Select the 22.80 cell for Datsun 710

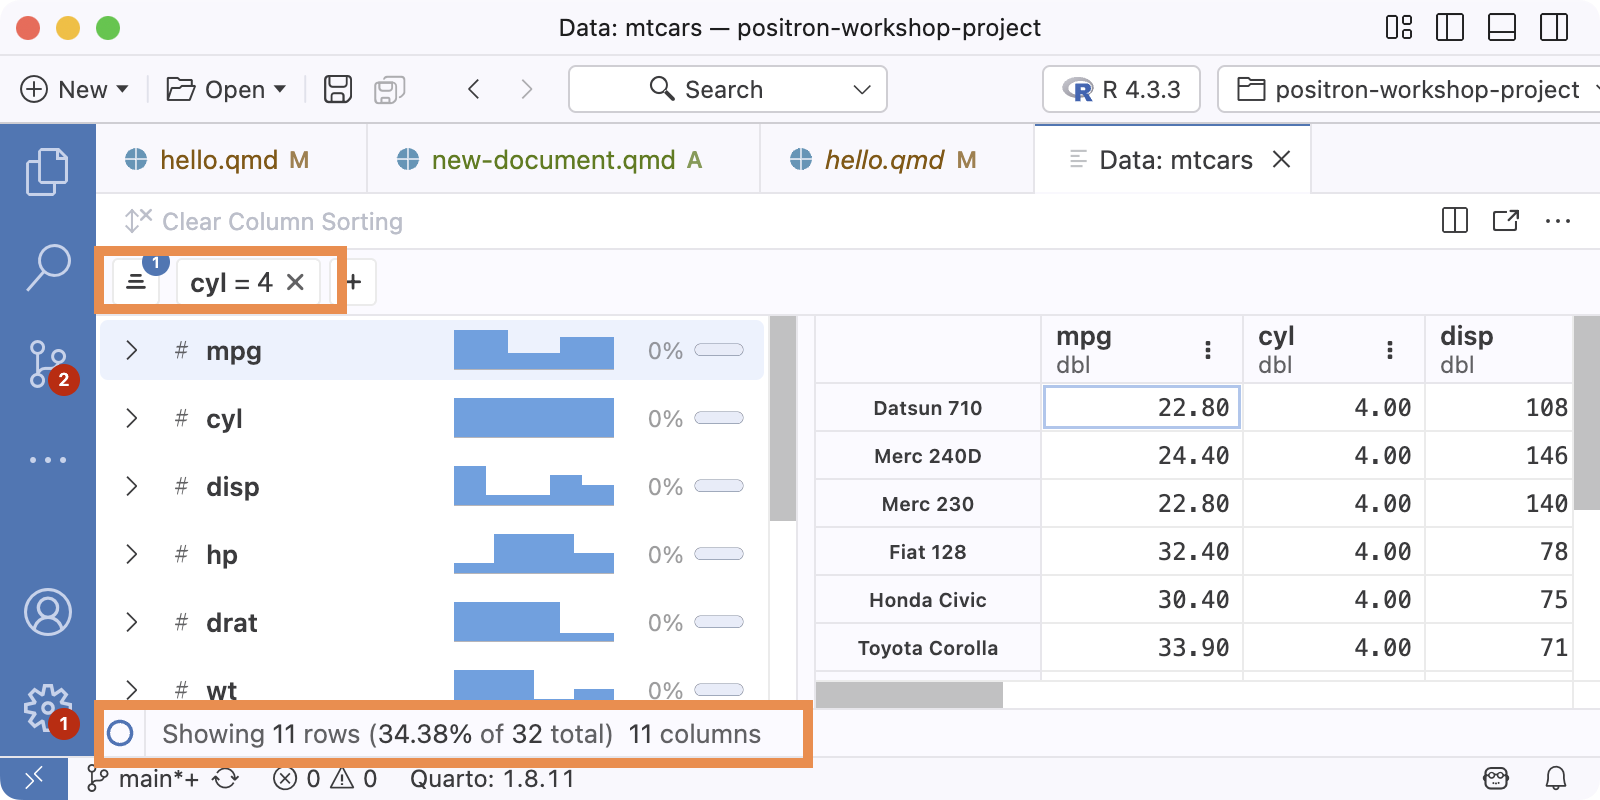click(x=1142, y=407)
